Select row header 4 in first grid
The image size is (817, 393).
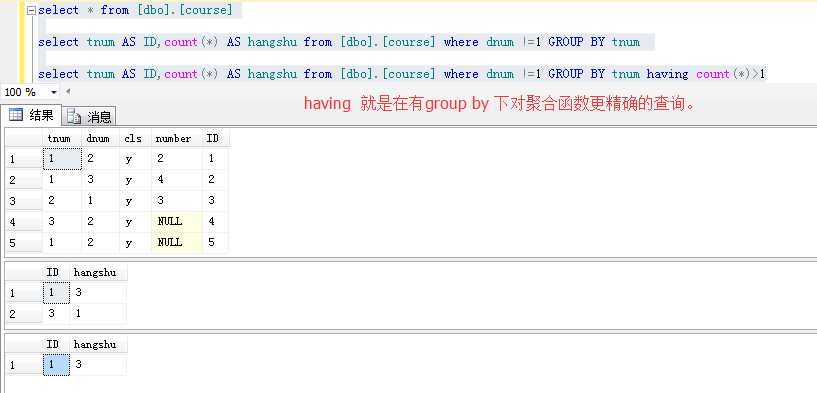[23, 222]
